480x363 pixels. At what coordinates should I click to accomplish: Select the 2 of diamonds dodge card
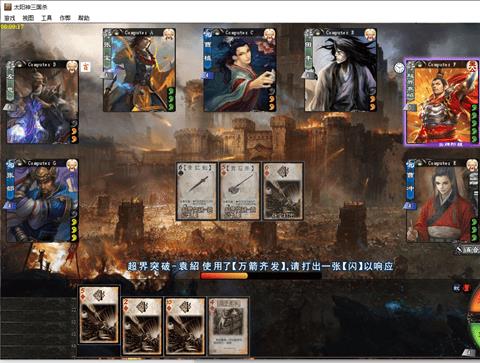tap(142, 326)
